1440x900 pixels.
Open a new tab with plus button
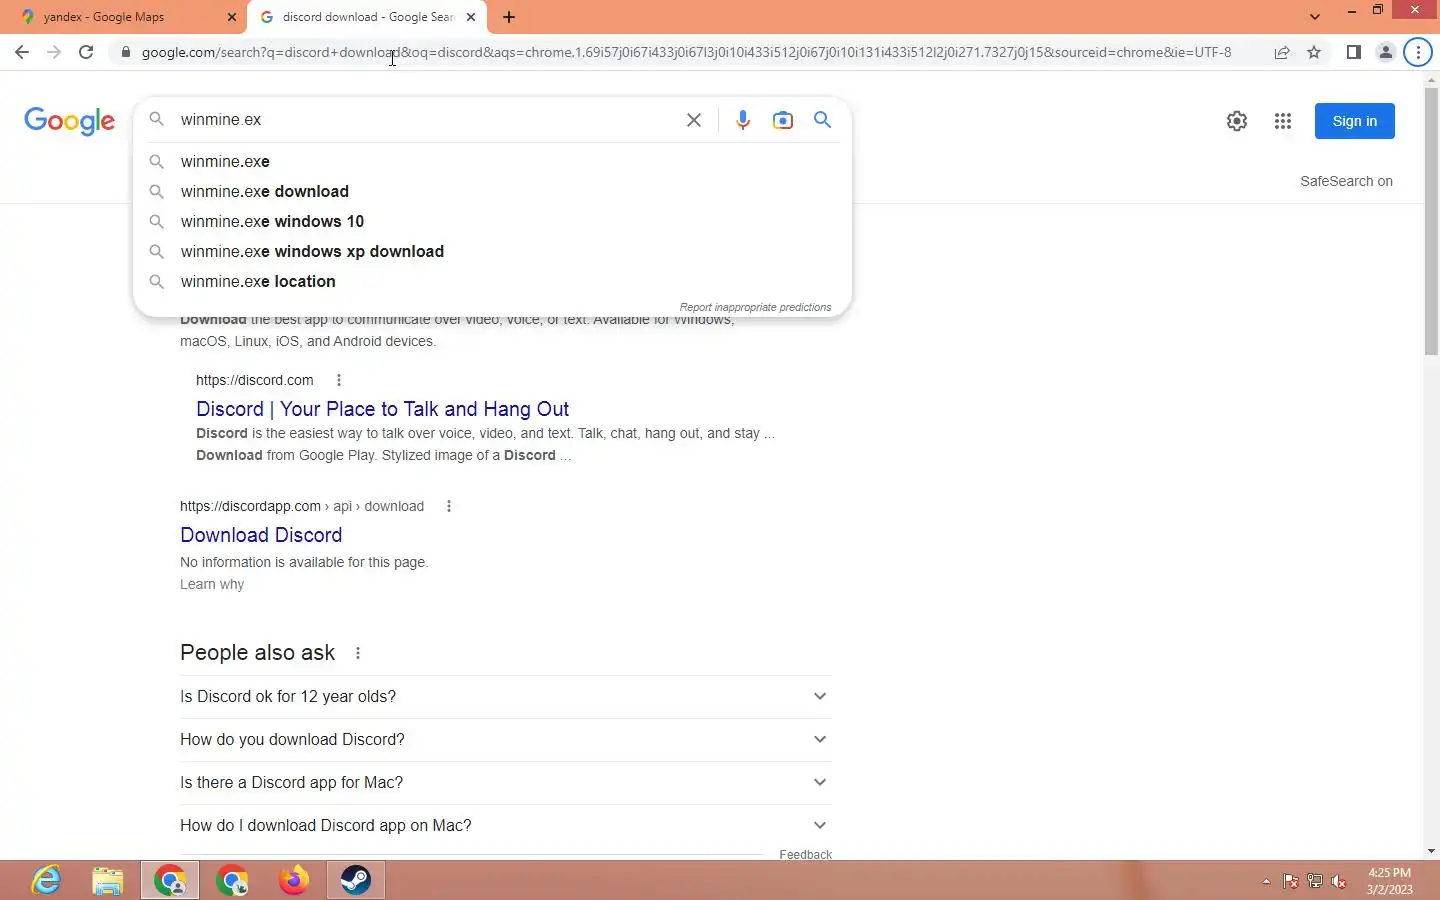pos(509,17)
